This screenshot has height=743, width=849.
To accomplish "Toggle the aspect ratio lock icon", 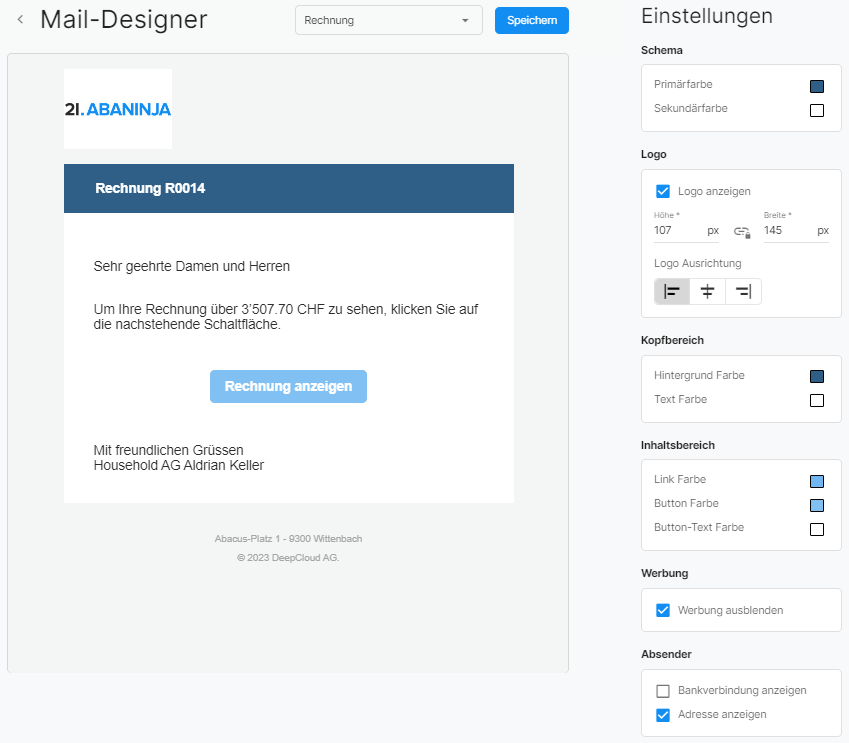I will 742,232.
